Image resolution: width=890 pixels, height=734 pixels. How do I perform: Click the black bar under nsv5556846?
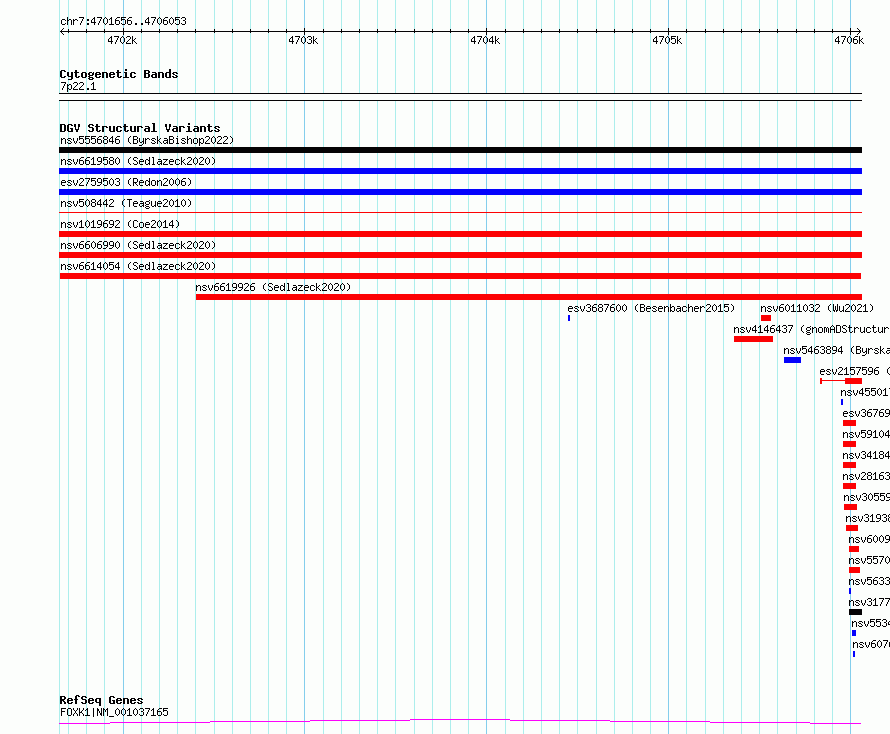tap(460, 150)
